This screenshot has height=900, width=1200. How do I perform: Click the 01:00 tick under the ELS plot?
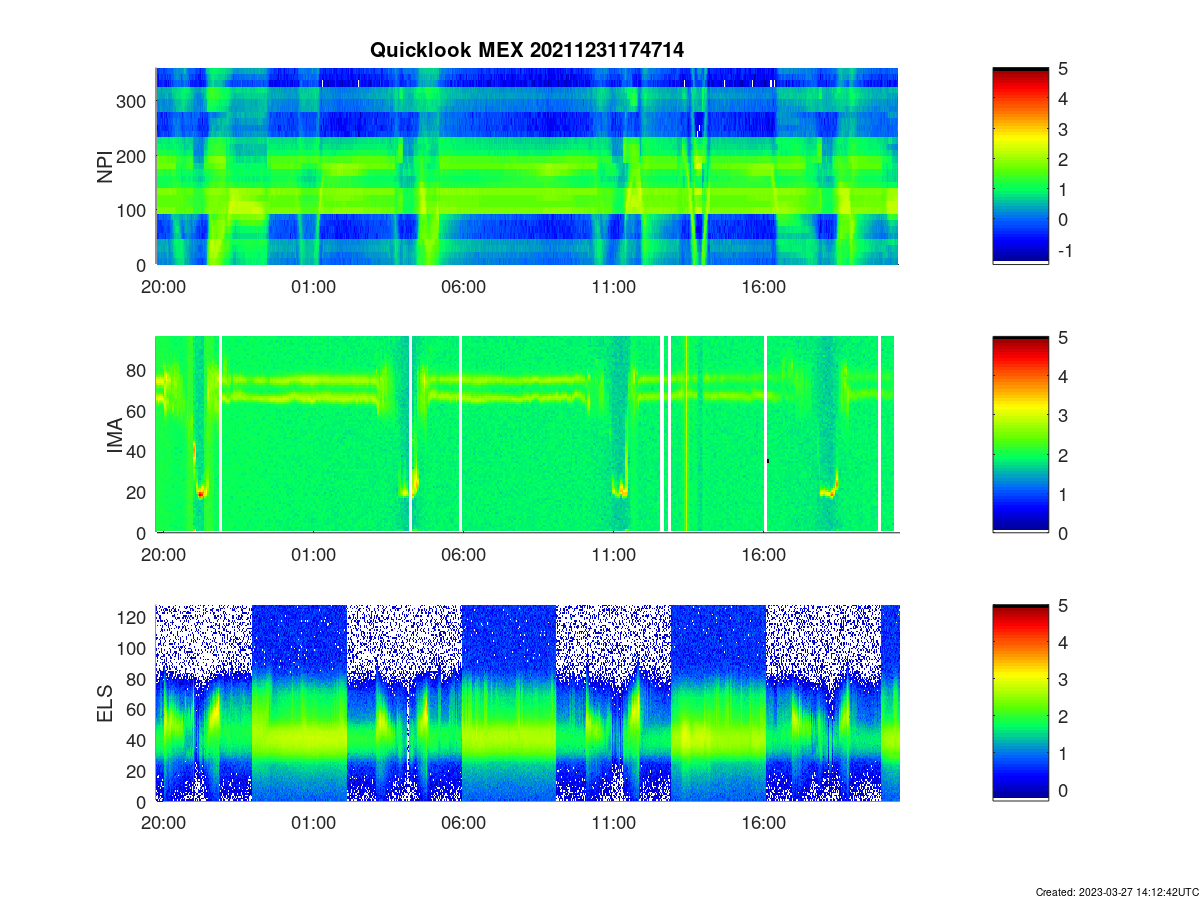click(x=313, y=824)
